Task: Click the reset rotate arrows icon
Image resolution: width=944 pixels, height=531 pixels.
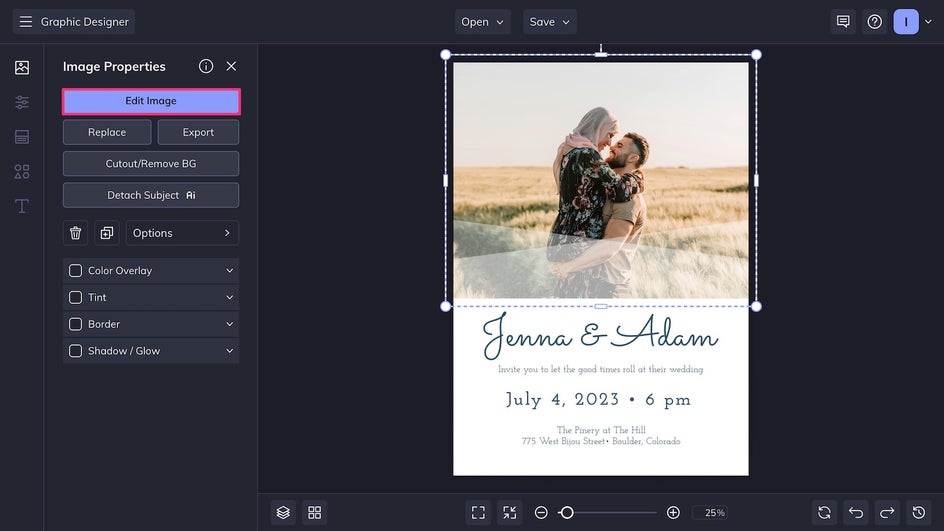Action: click(x=824, y=512)
